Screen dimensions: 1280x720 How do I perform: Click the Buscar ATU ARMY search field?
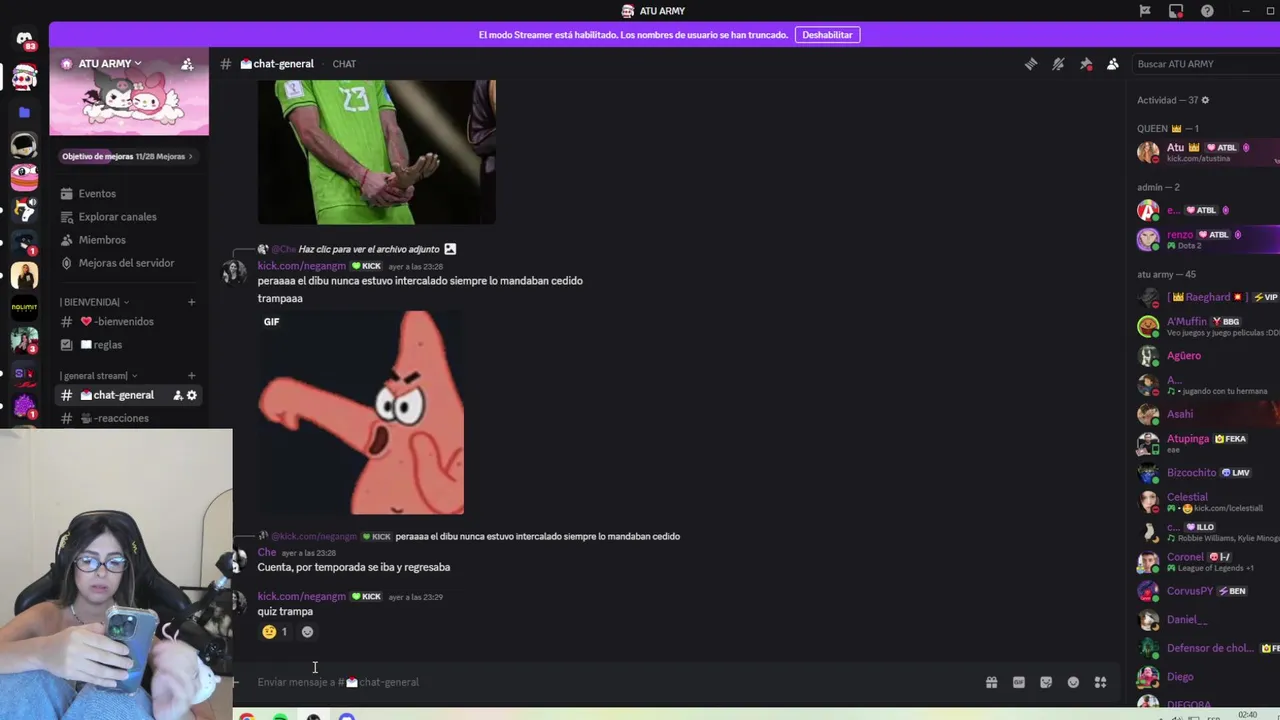pos(1204,64)
